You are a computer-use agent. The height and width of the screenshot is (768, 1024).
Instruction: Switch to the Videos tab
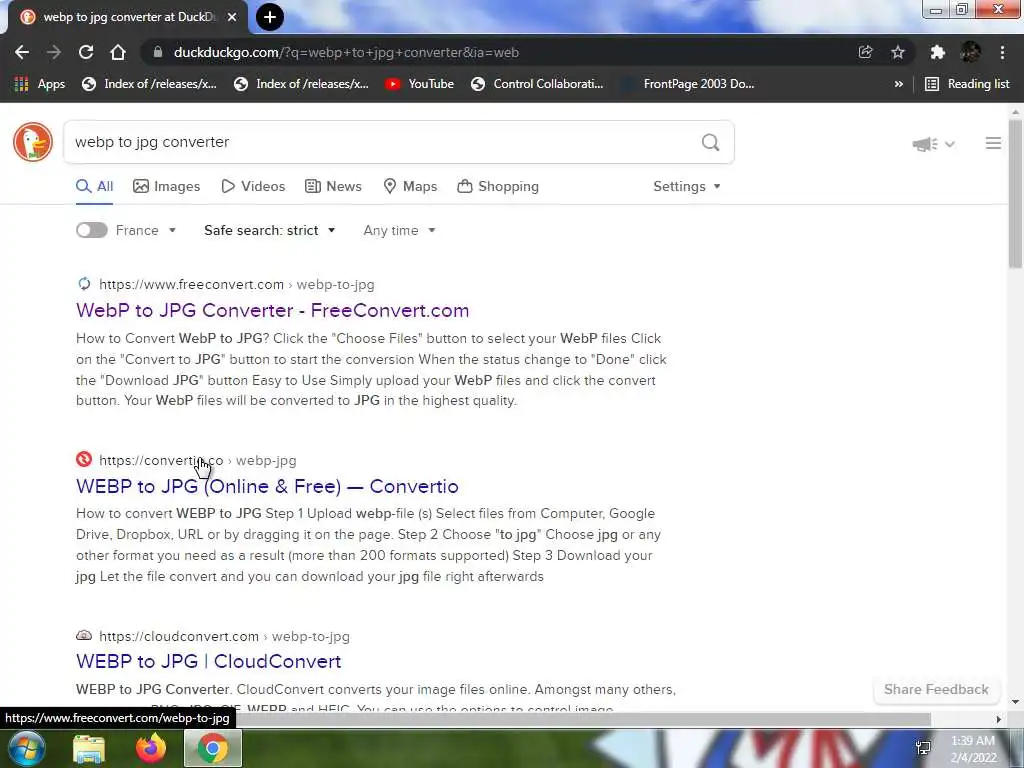click(x=253, y=186)
